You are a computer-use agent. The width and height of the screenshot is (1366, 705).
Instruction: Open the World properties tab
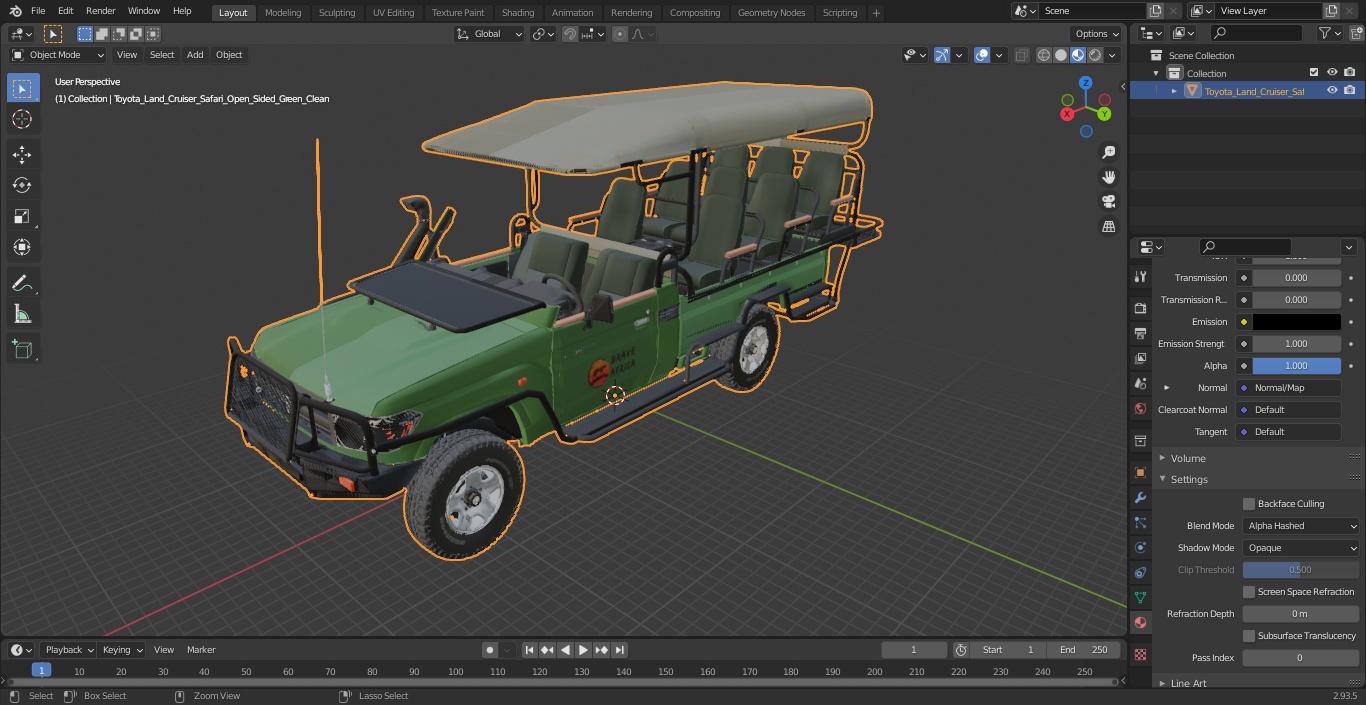click(x=1140, y=408)
